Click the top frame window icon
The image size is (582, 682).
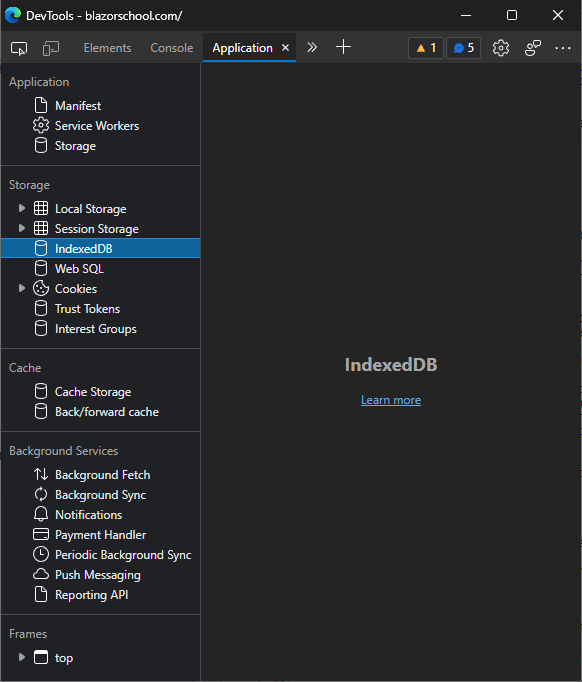tap(41, 657)
